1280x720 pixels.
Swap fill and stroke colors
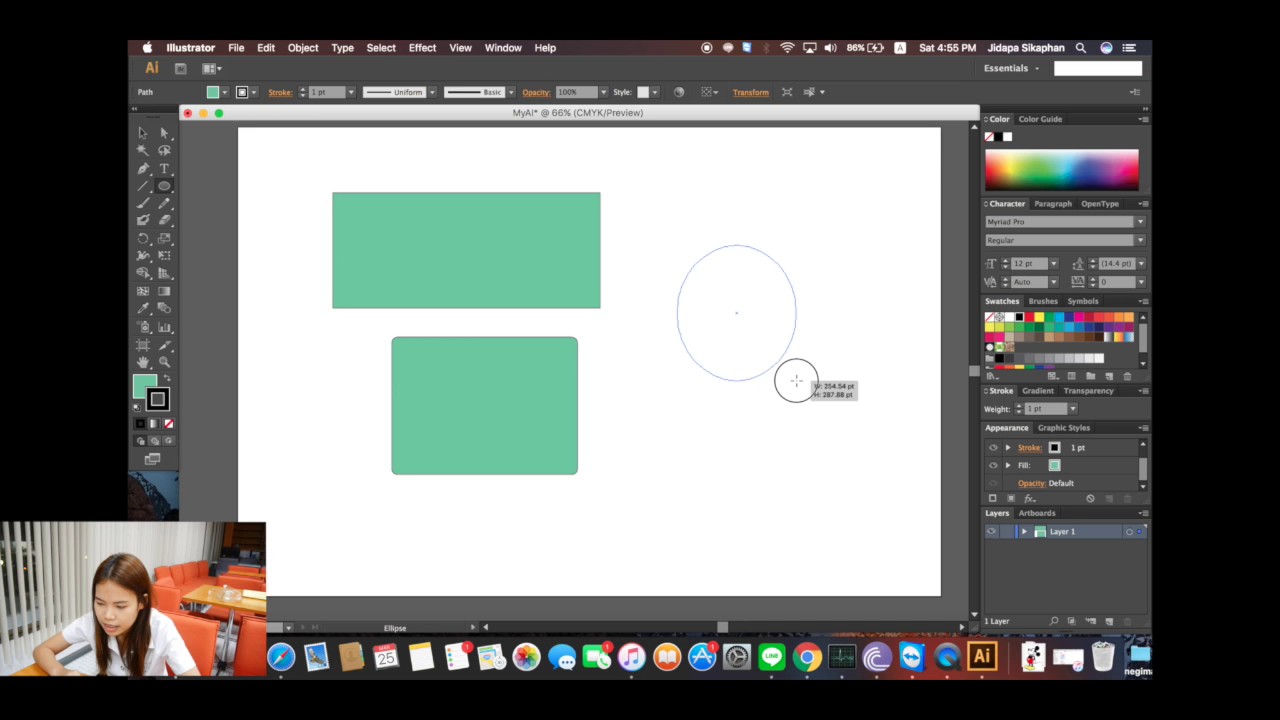pos(167,378)
